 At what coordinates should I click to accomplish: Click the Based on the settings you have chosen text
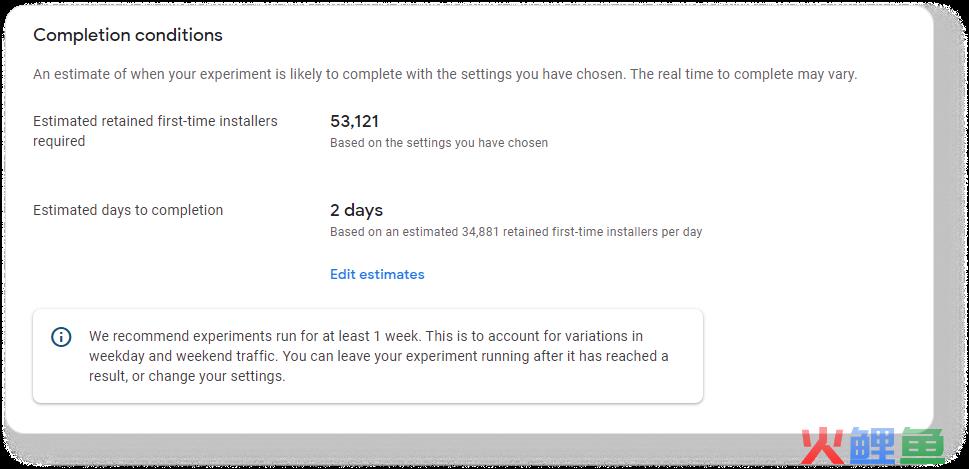439,143
